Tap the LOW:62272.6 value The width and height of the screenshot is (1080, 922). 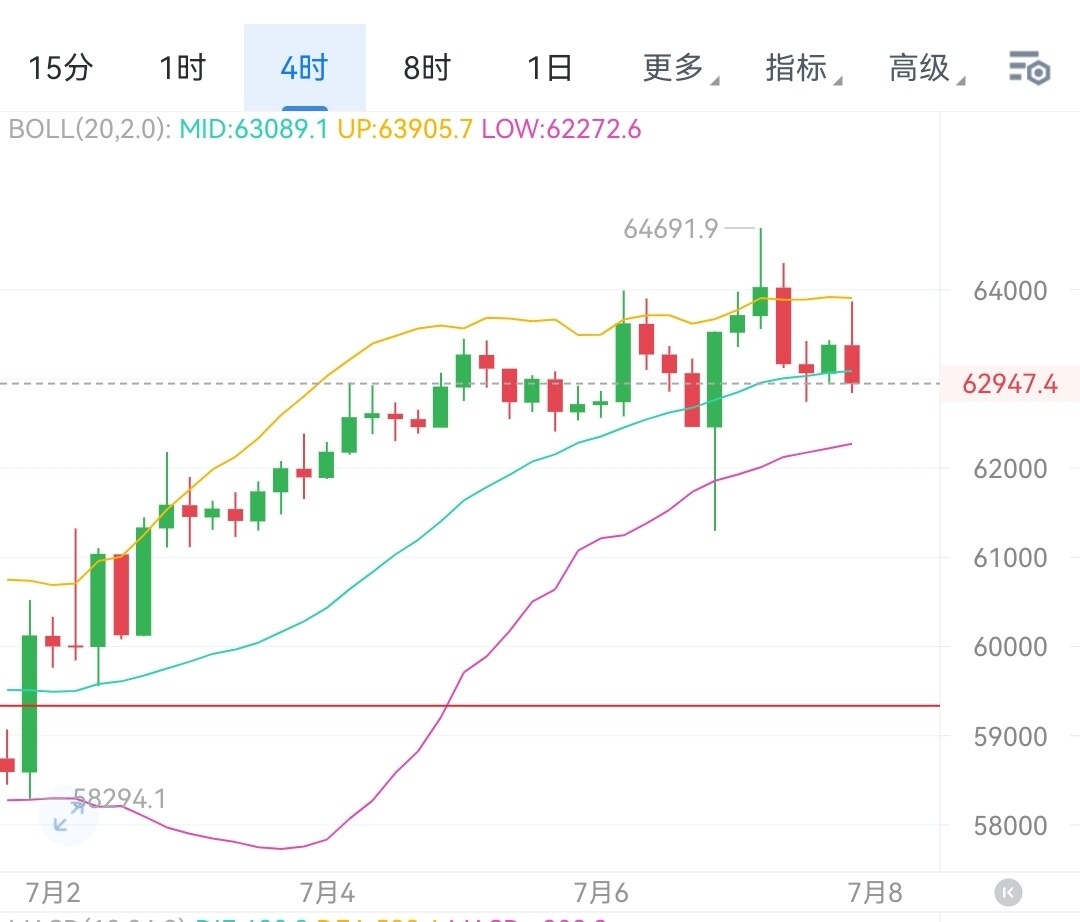[x=561, y=129]
